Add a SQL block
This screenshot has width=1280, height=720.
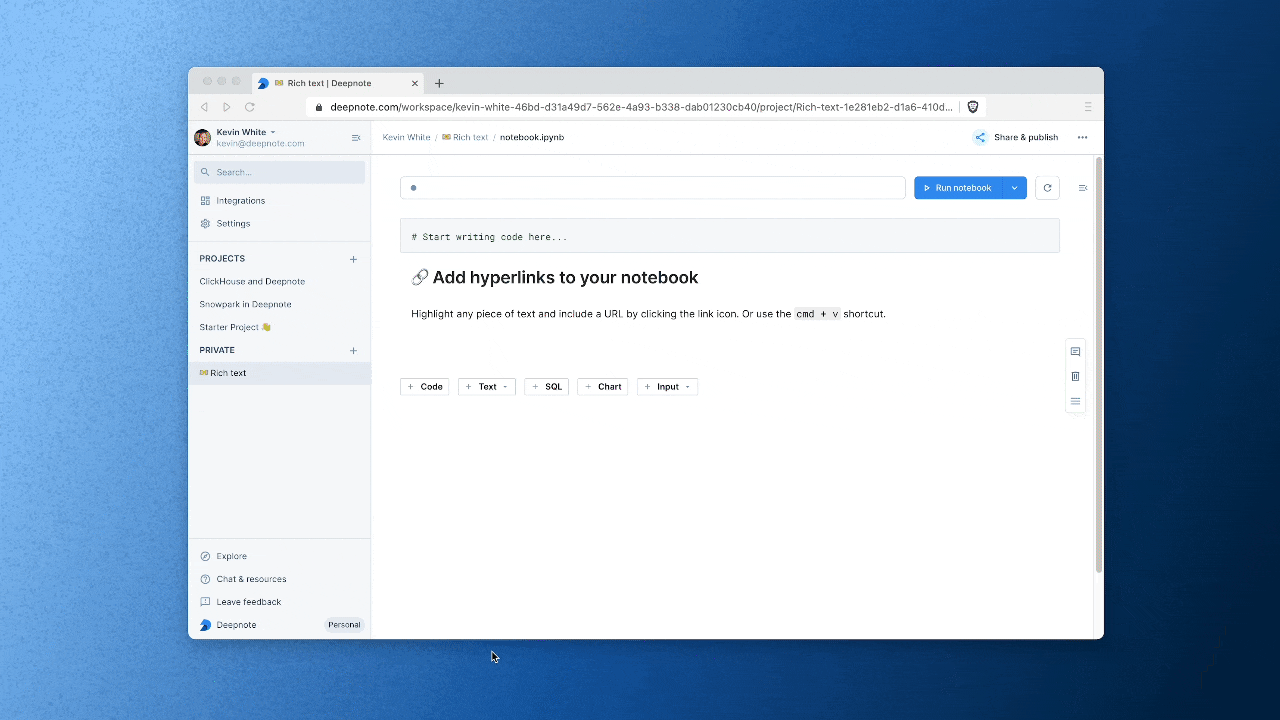547,387
